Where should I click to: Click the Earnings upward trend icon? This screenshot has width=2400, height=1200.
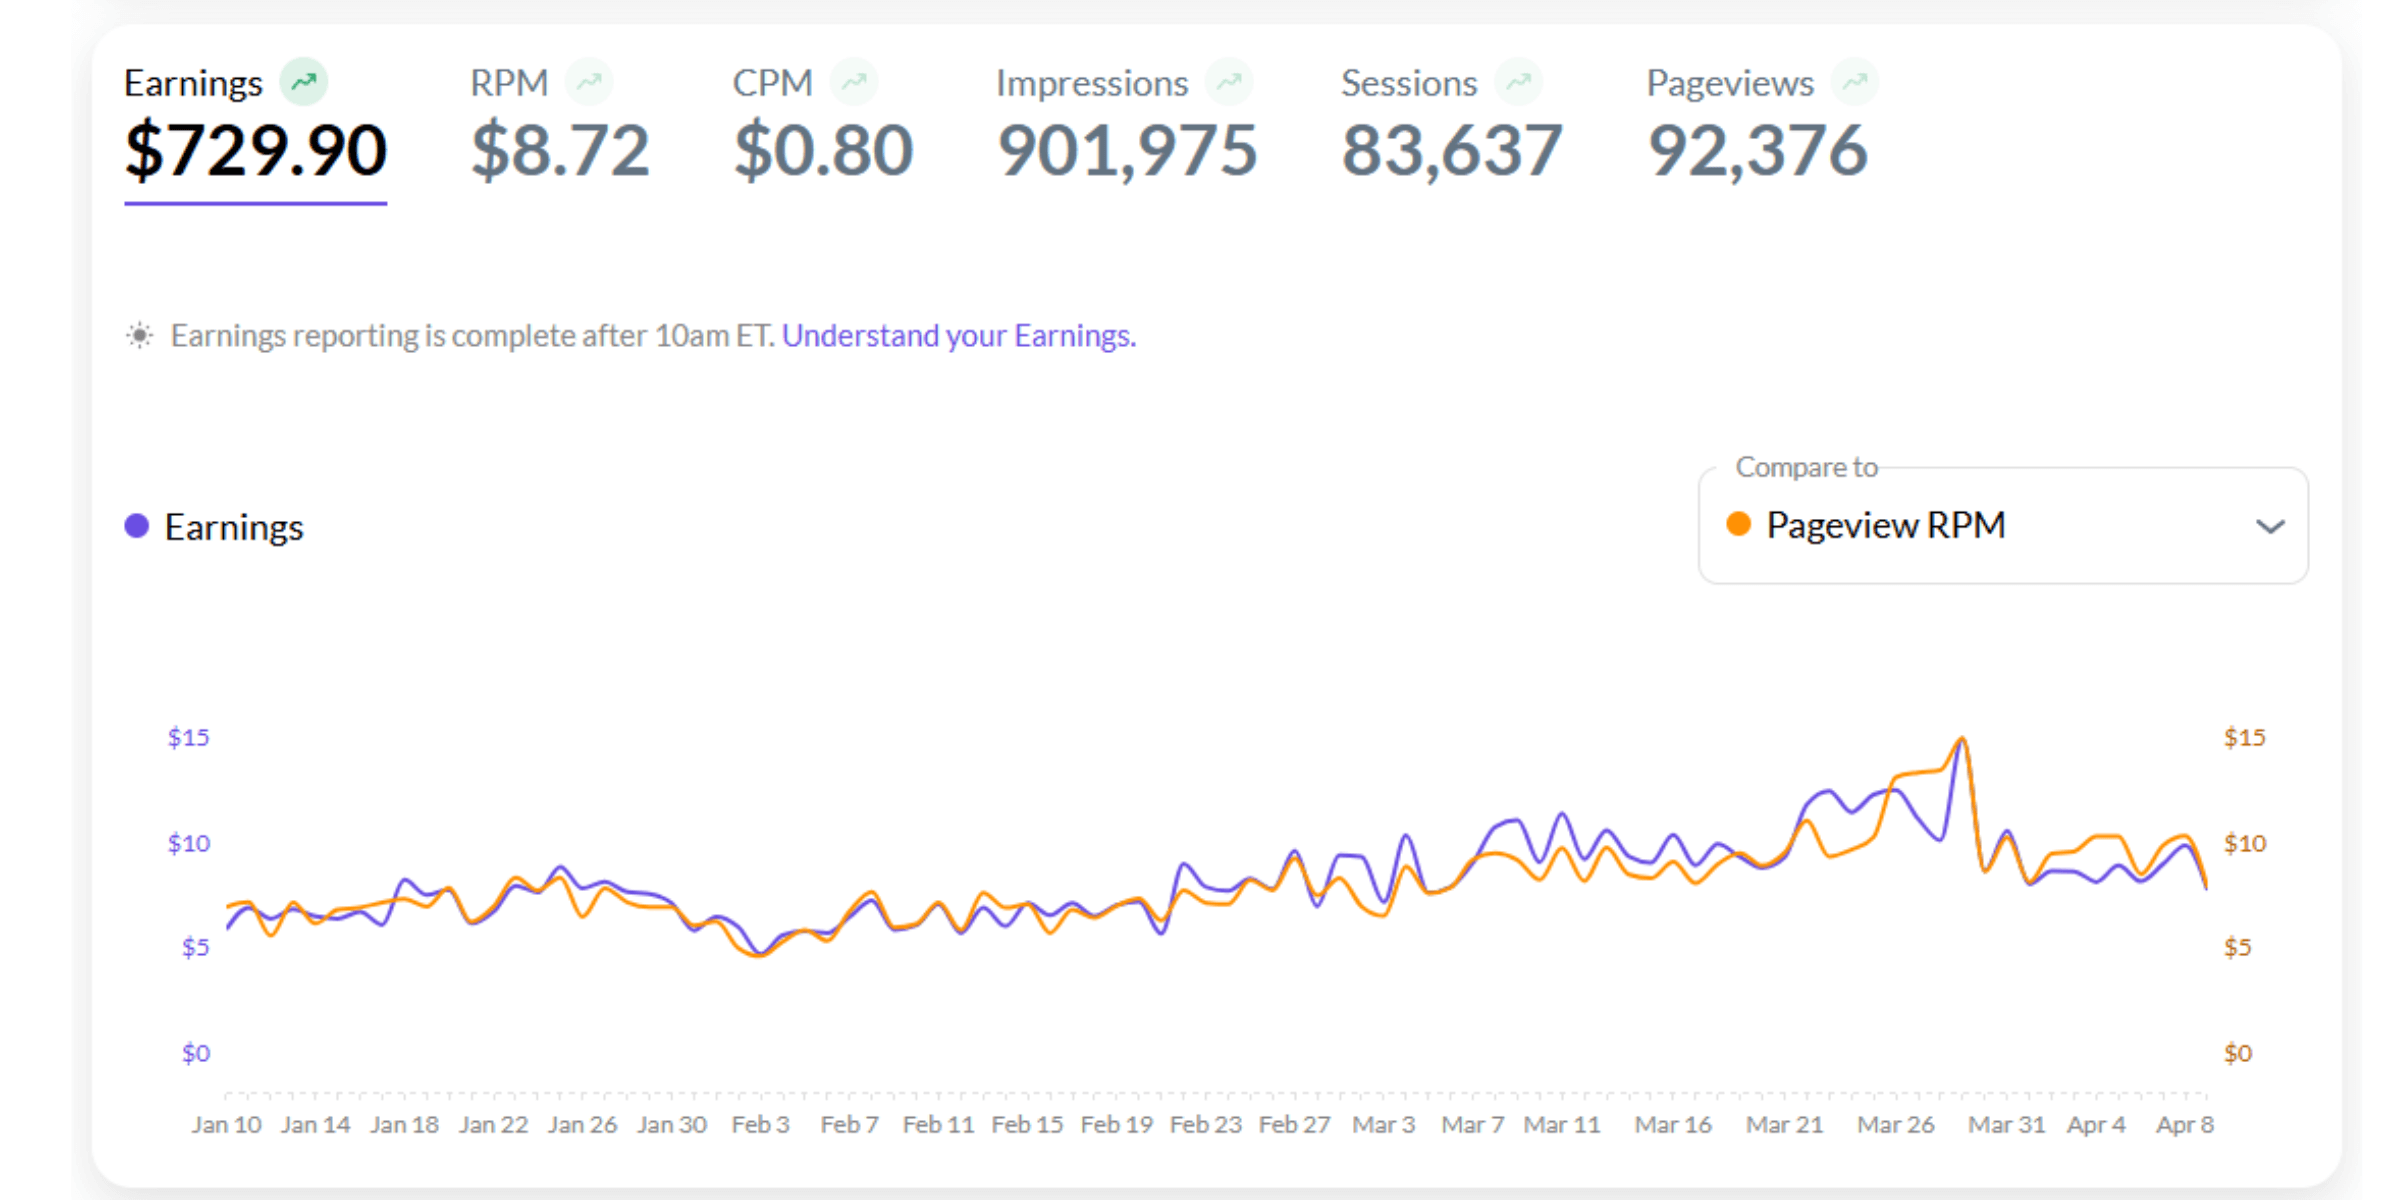click(x=303, y=81)
